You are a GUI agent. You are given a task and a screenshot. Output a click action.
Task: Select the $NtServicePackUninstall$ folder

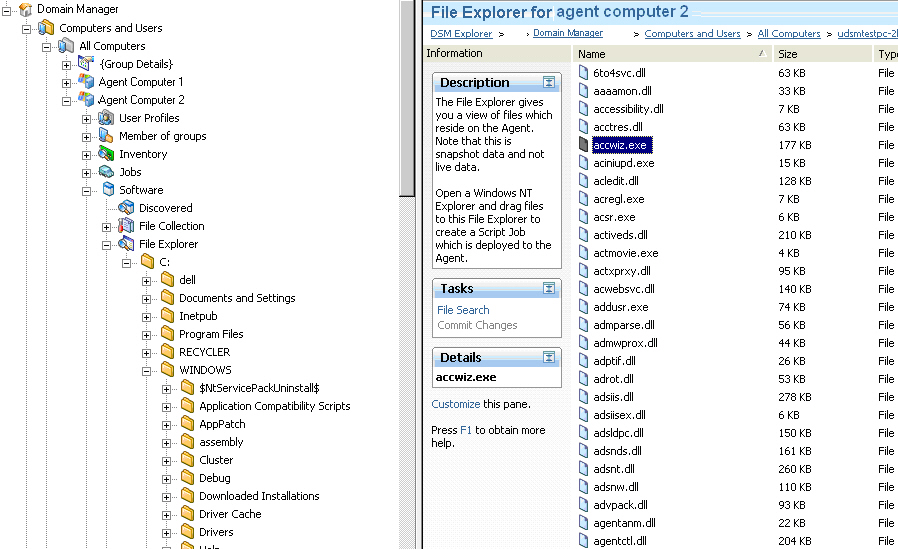tap(259, 388)
